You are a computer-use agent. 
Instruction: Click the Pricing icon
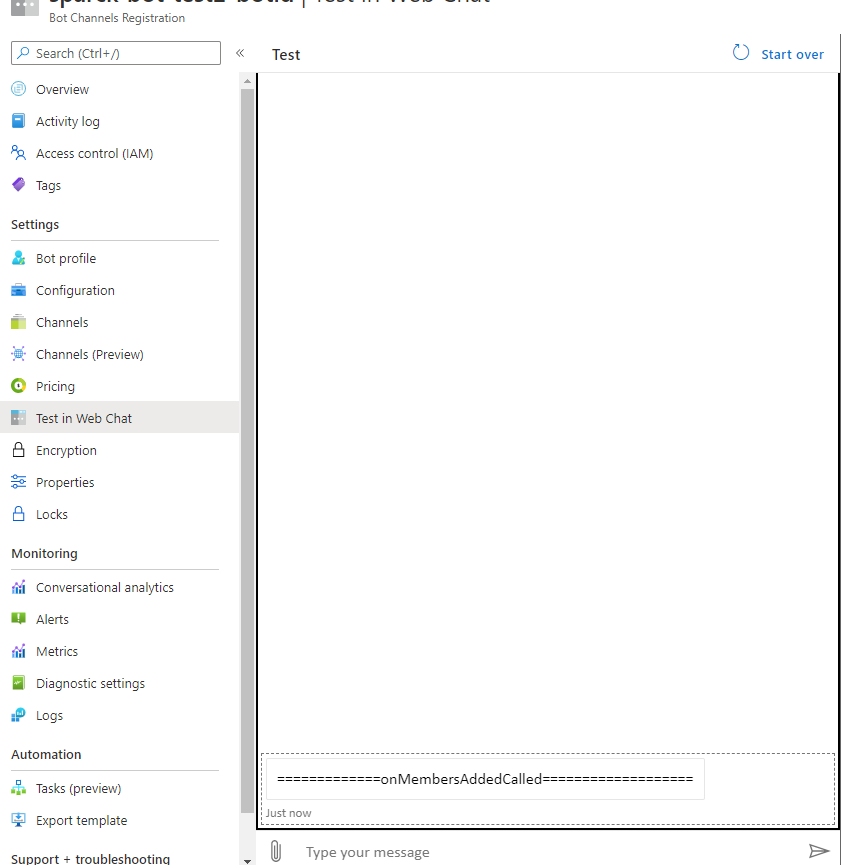[19, 386]
